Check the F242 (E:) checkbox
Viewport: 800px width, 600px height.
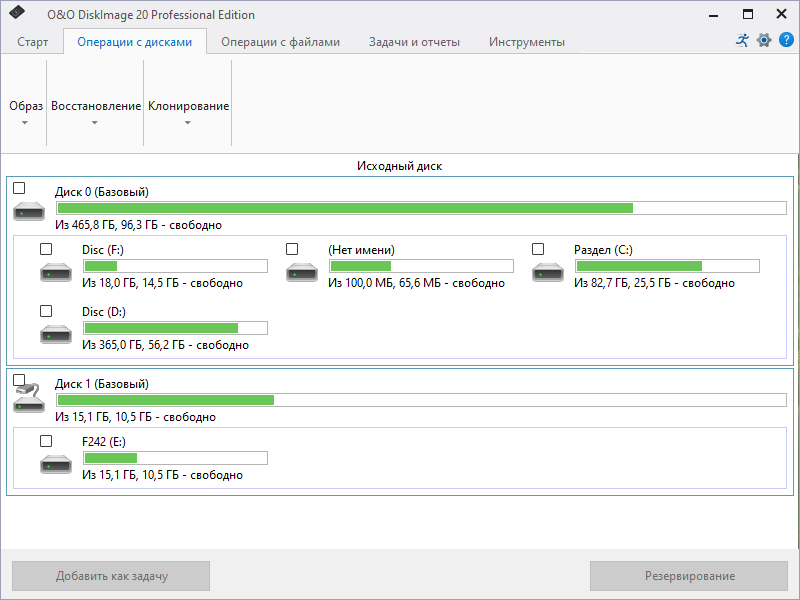coord(46,441)
